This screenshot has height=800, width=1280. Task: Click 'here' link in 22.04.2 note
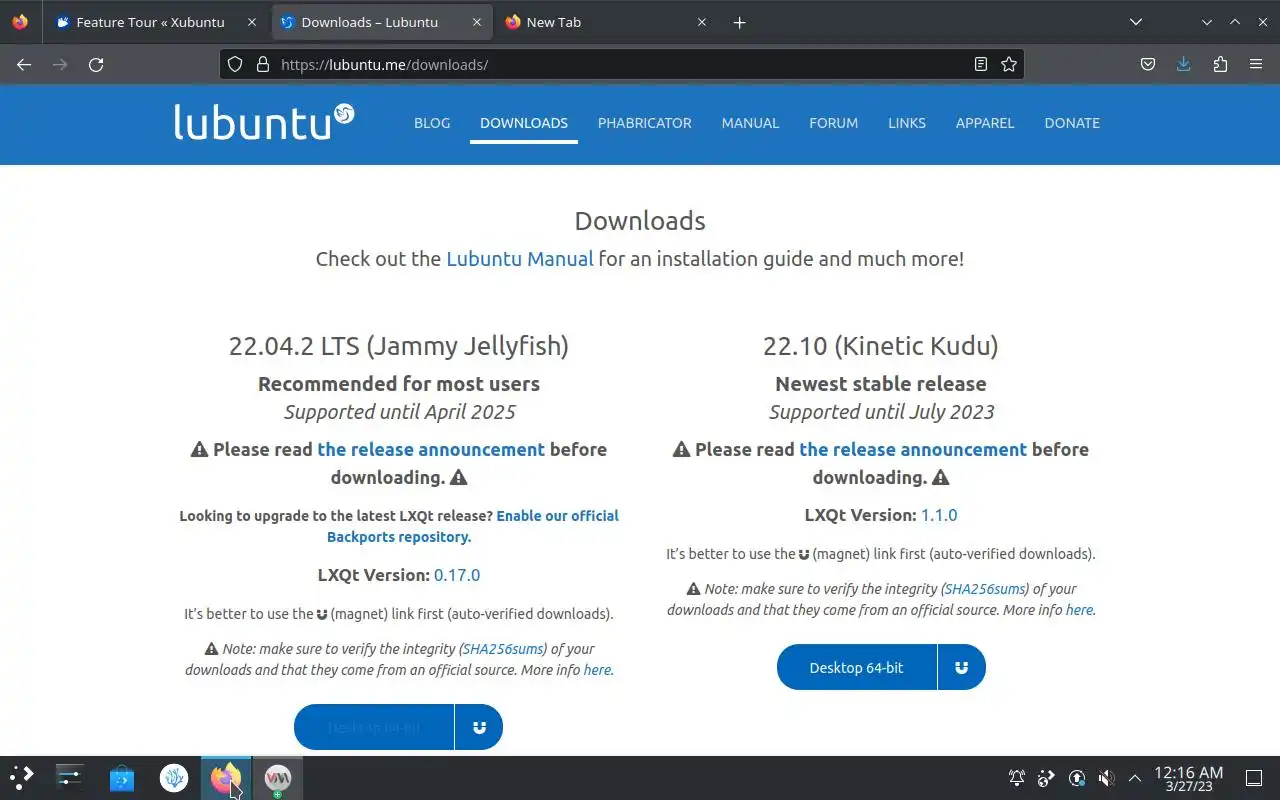[x=597, y=670]
